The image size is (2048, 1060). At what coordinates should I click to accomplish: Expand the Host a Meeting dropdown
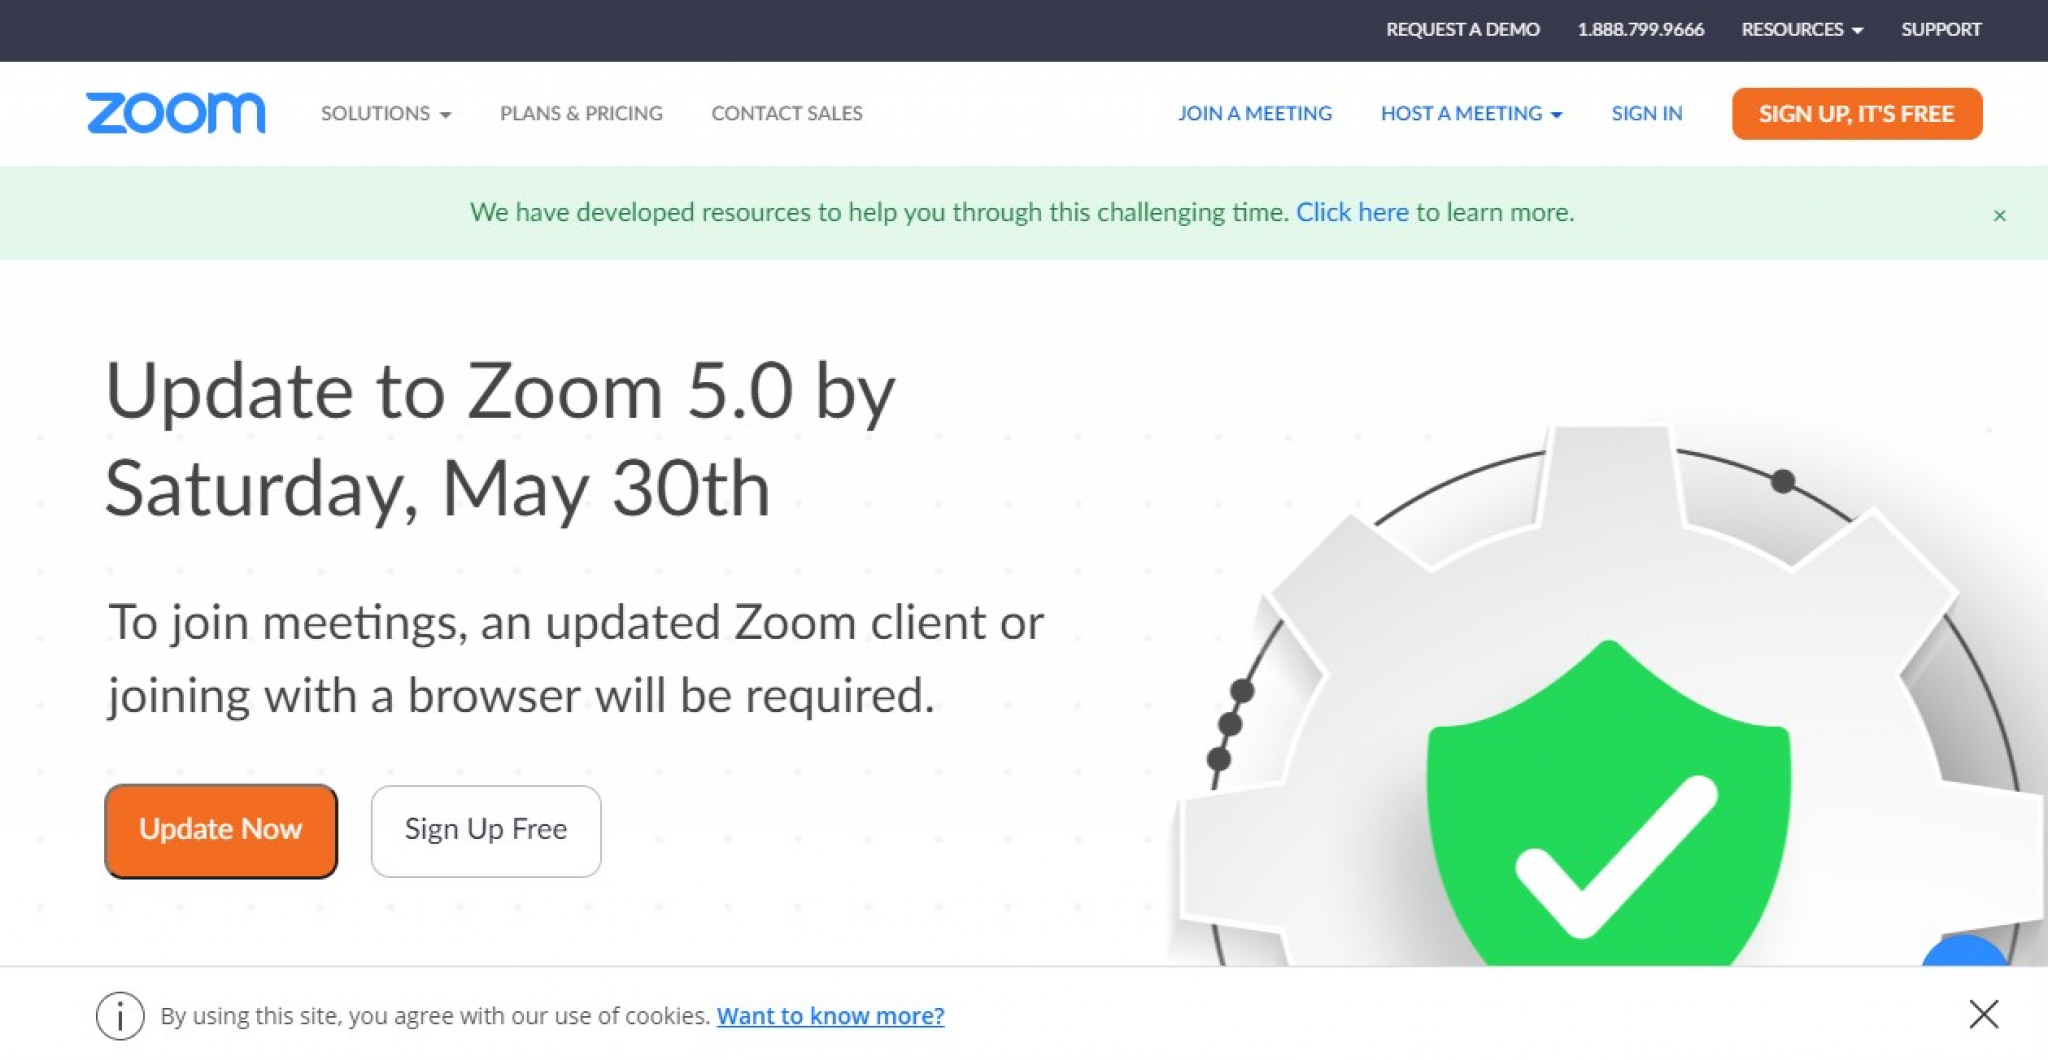(1471, 113)
